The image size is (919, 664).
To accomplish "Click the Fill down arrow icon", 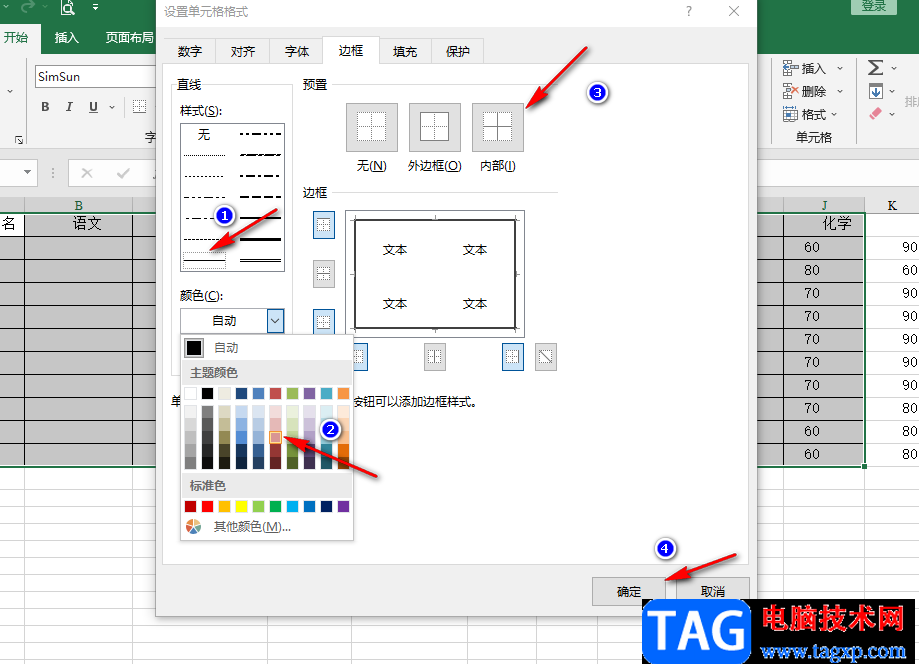I will tap(876, 91).
